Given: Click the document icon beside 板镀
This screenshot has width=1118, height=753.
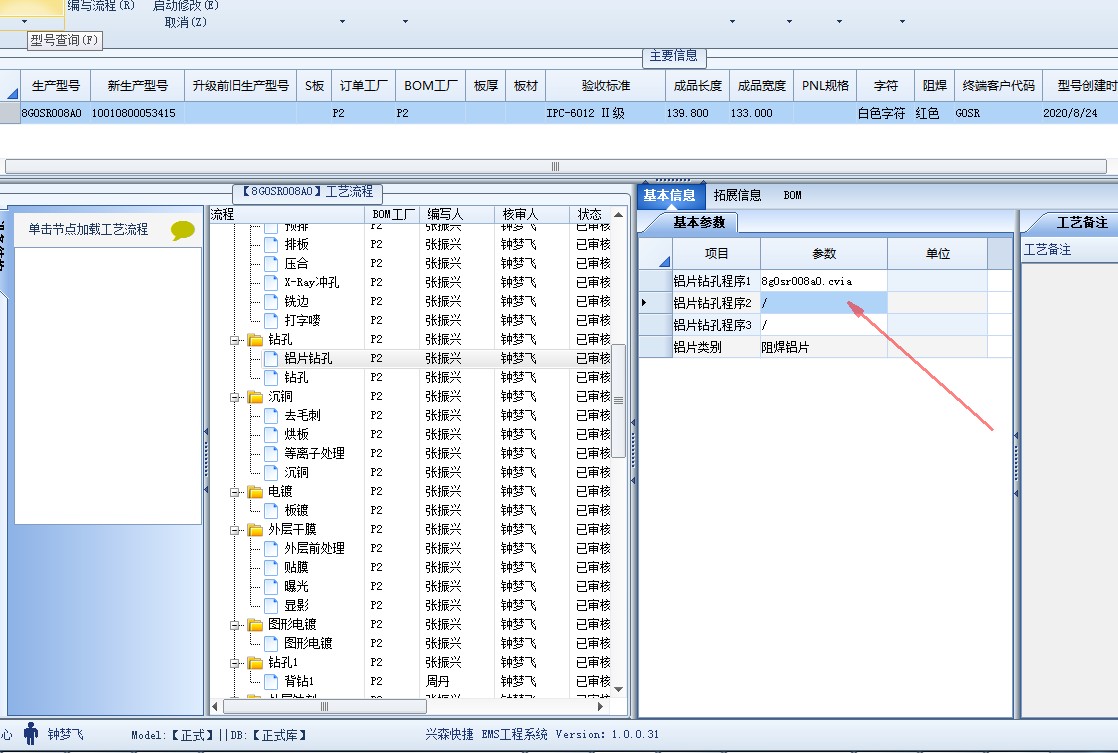Looking at the screenshot, I should pyautogui.click(x=271, y=511).
